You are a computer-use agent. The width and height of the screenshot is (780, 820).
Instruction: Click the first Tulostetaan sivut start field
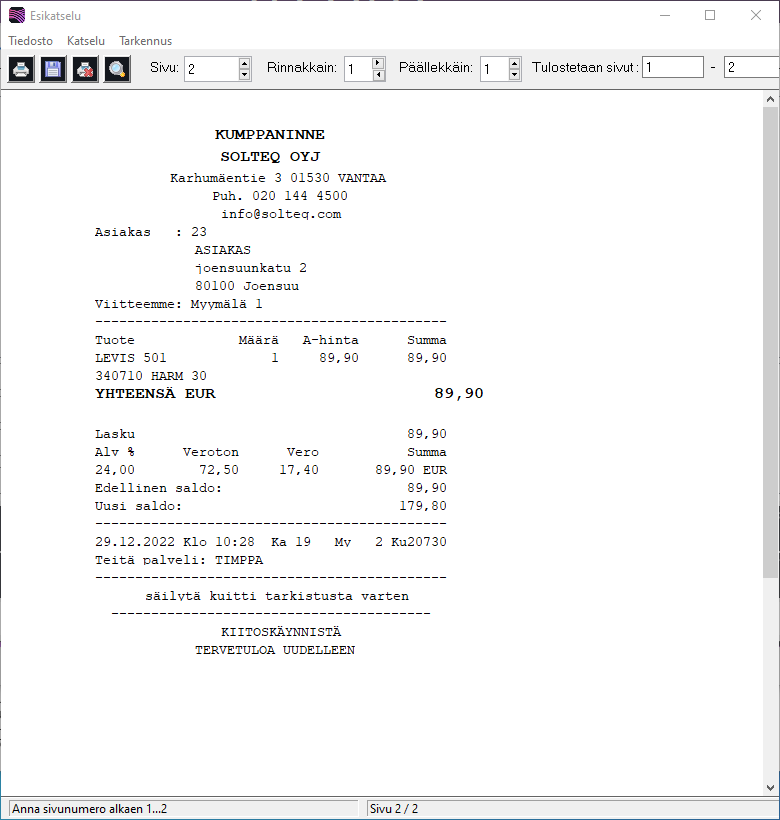pos(672,68)
